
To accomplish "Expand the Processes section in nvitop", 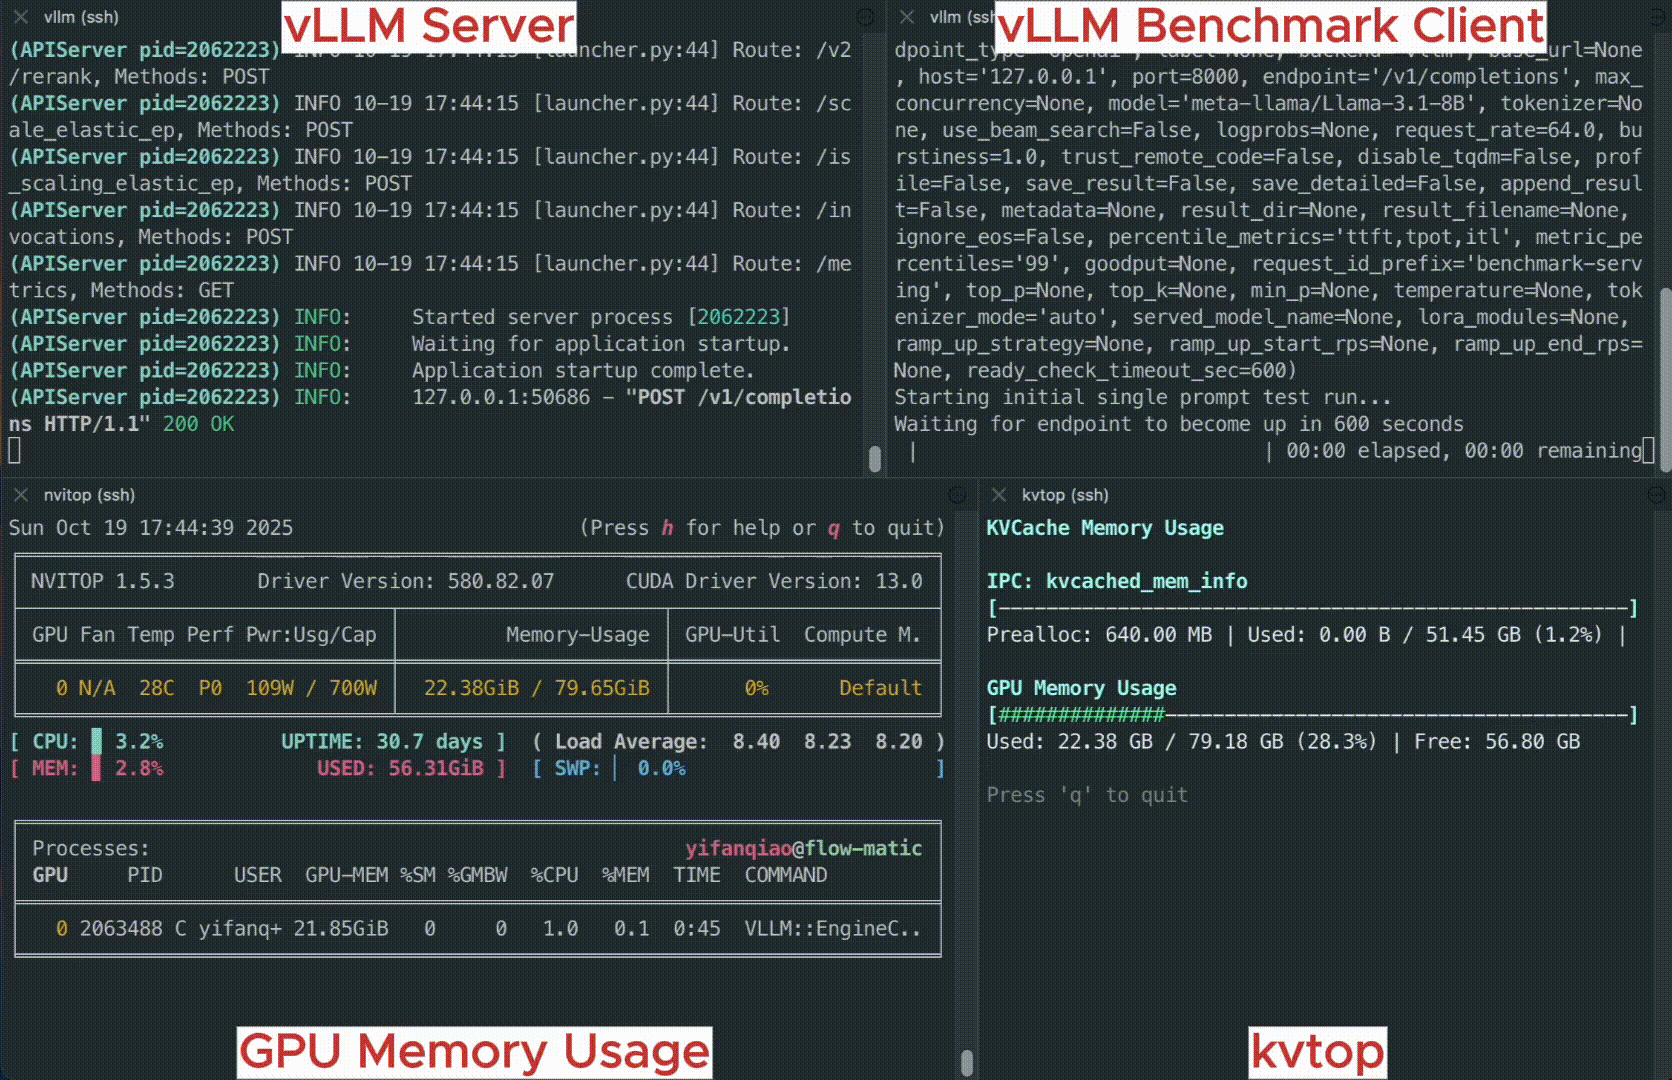I will (x=90, y=847).
